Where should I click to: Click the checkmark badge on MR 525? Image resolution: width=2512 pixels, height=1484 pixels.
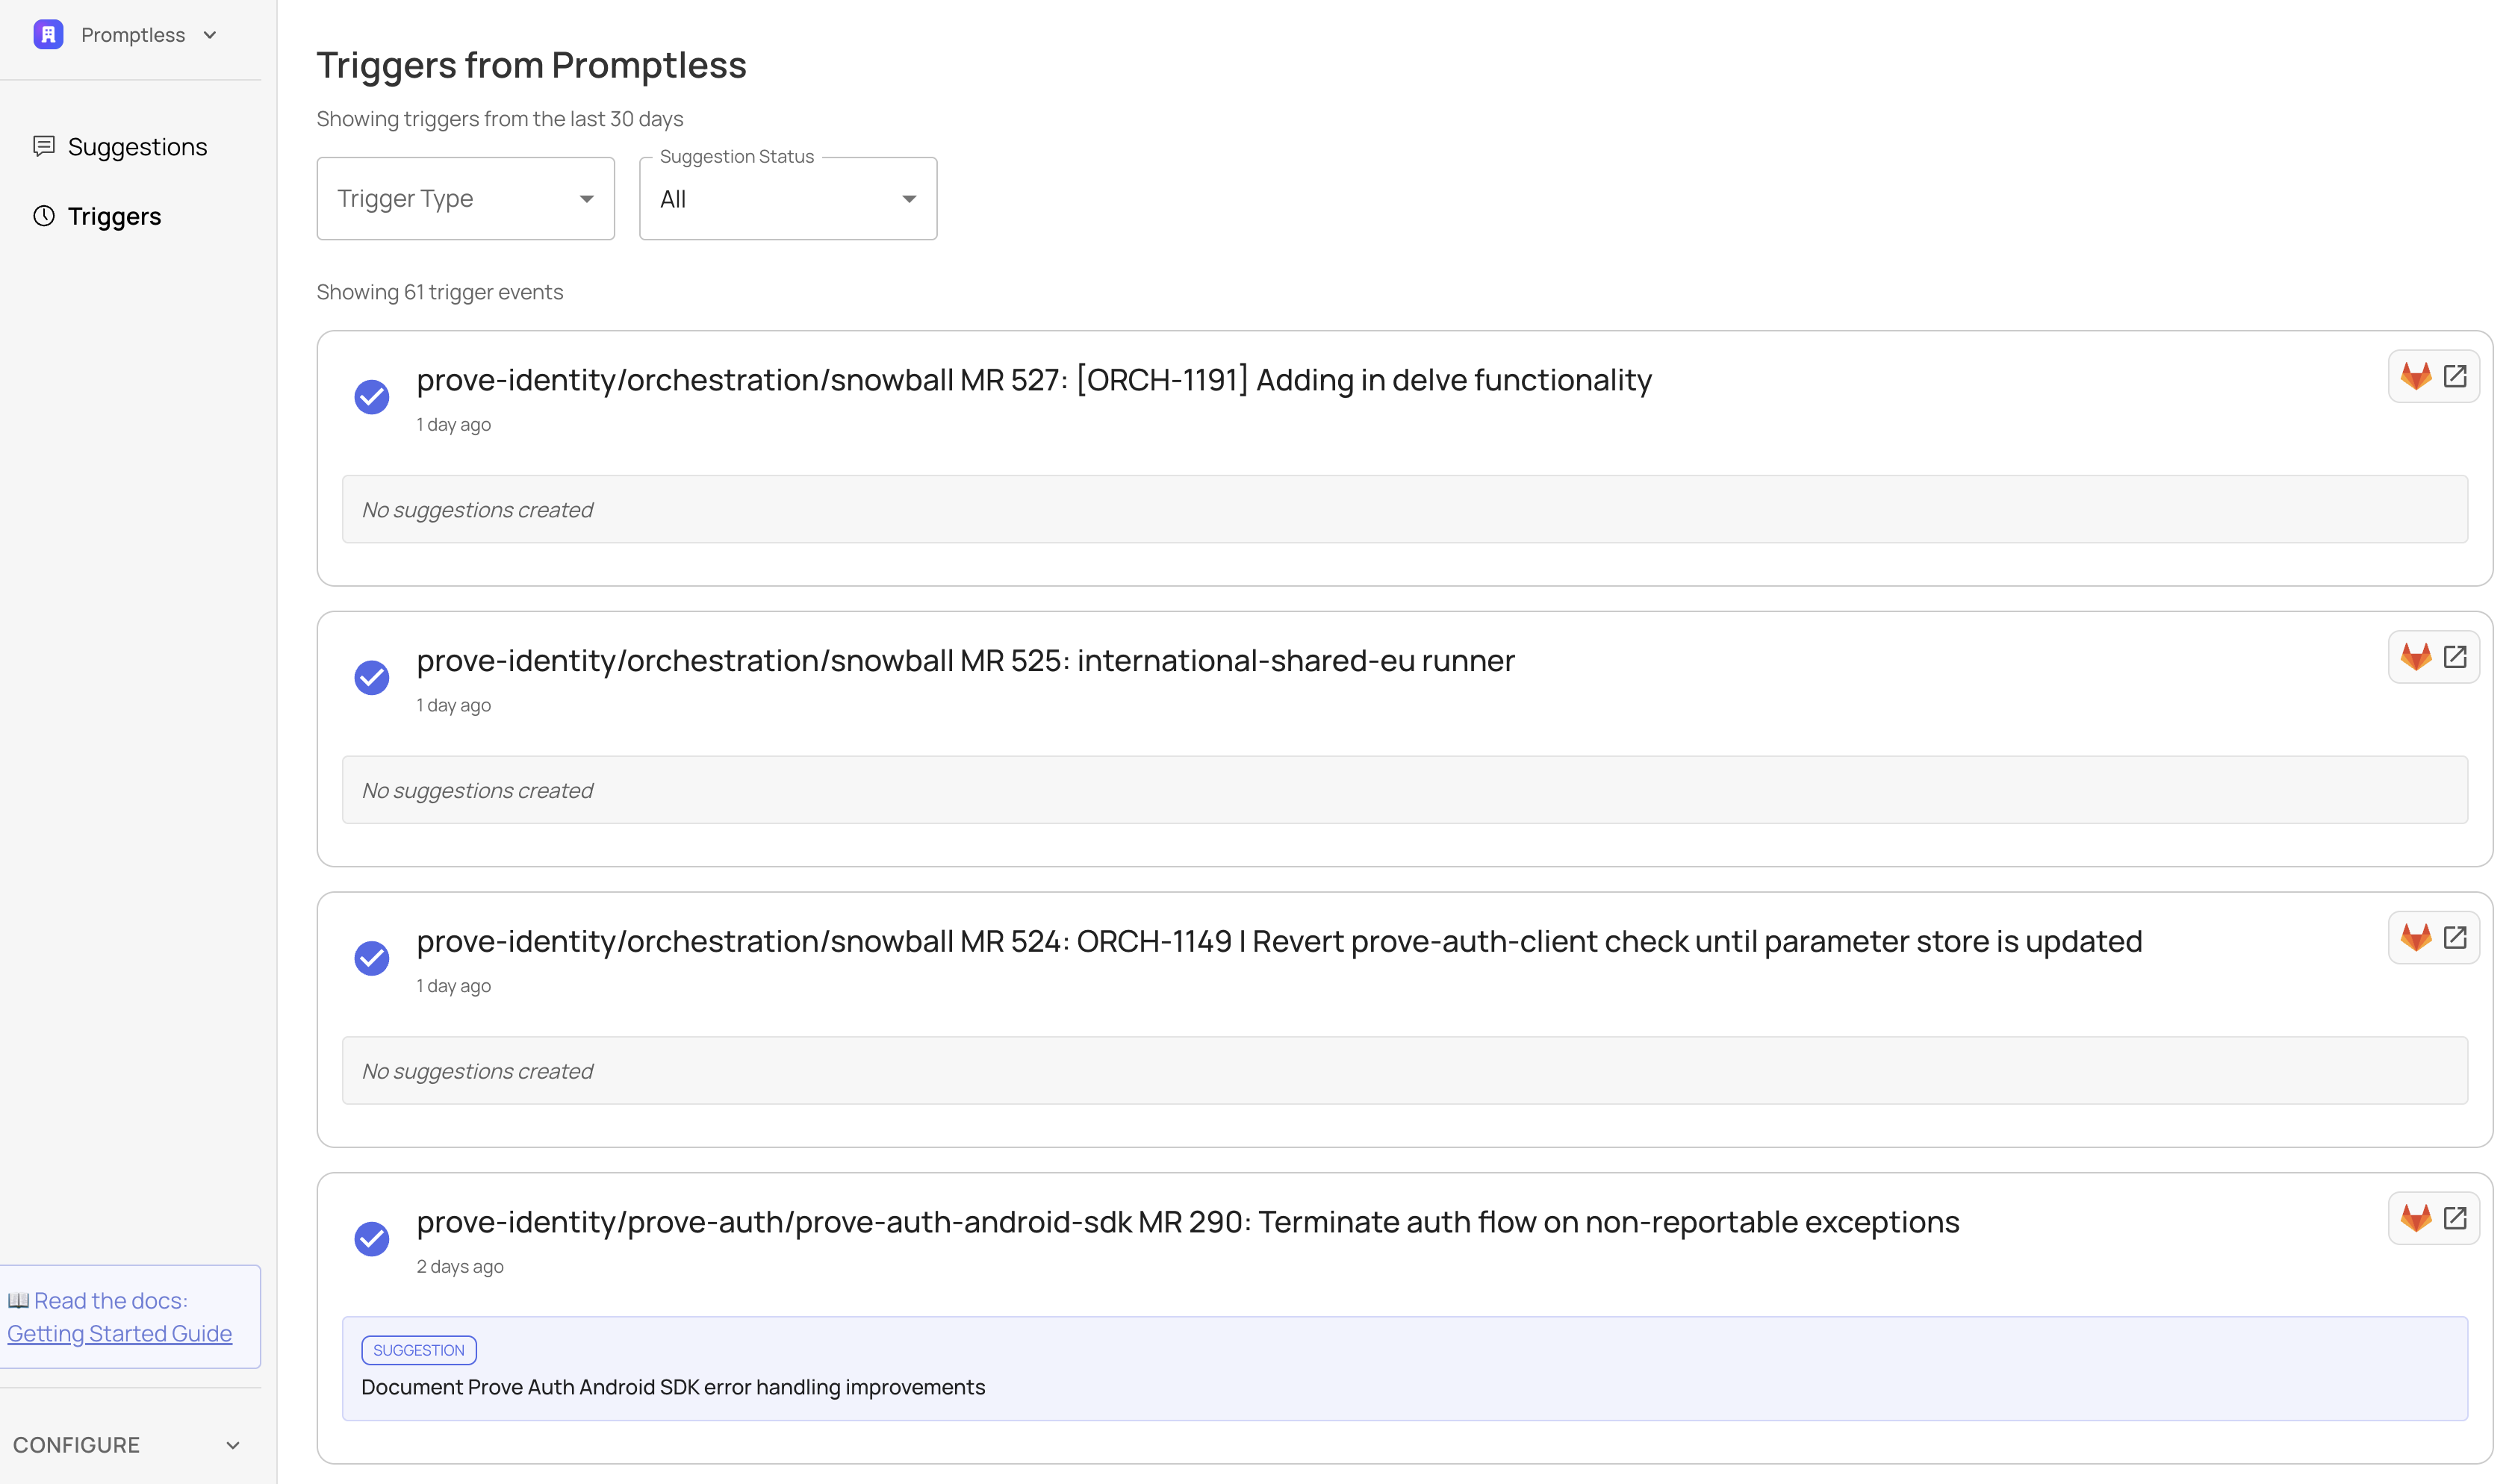coord(371,678)
